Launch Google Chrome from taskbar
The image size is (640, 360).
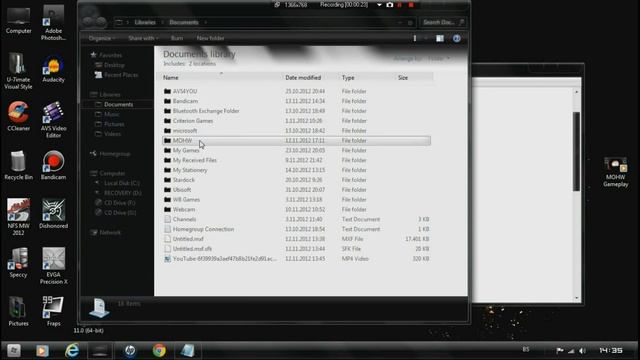159,351
